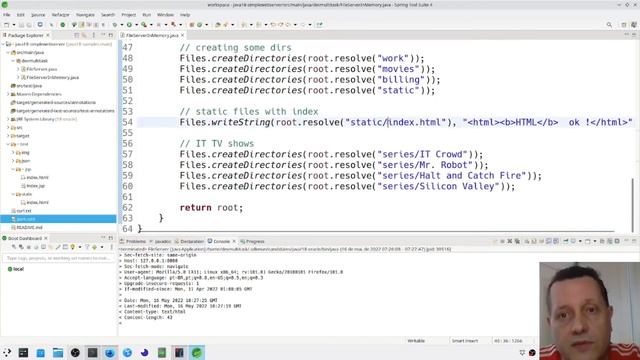Open the Refactor menu
640x360 pixels.
(x=60, y=15)
